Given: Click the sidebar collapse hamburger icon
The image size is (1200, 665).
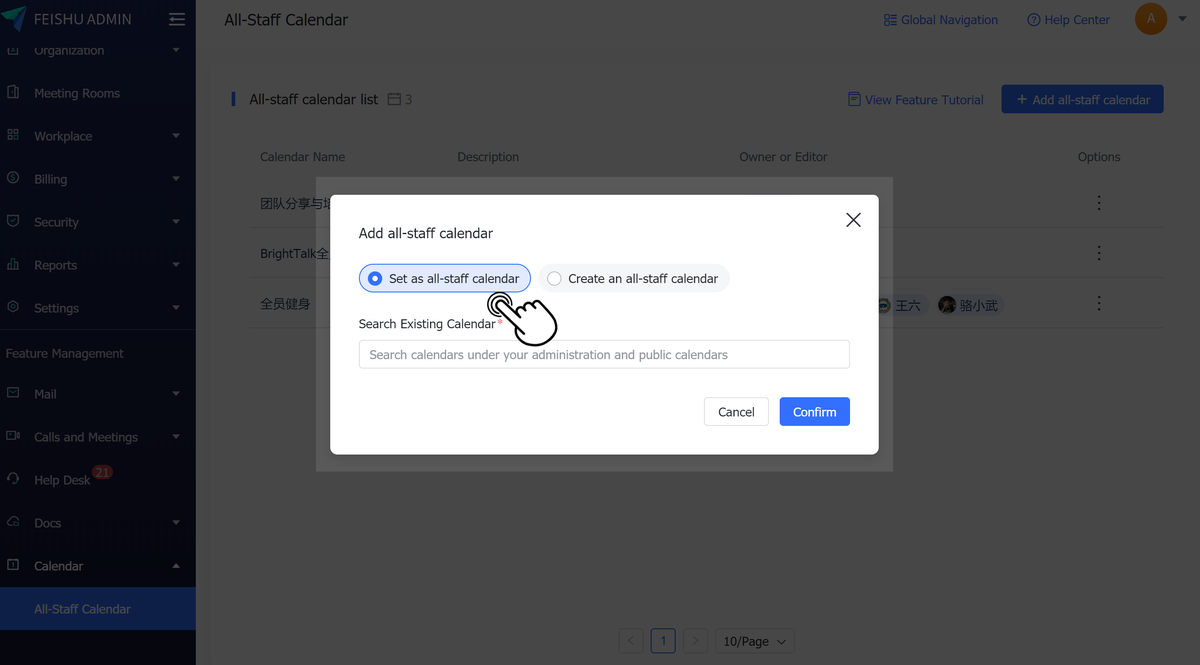Looking at the screenshot, I should click(177, 18).
